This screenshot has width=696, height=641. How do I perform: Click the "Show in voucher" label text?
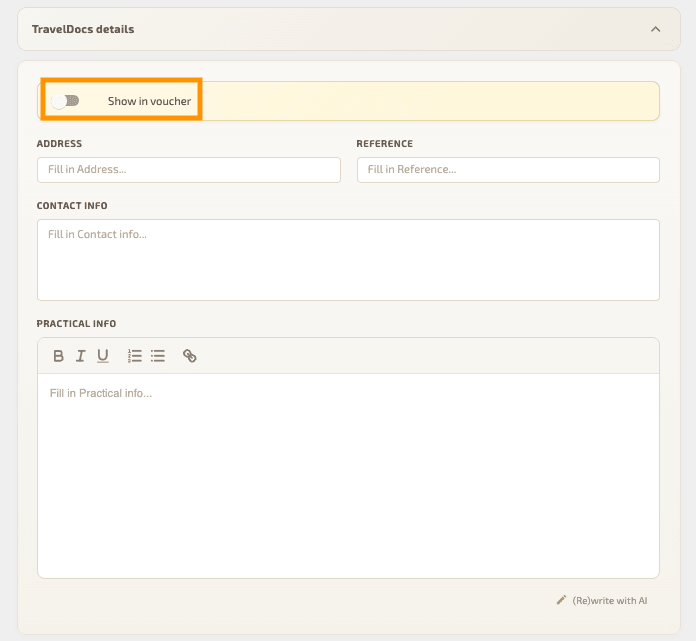[149, 101]
